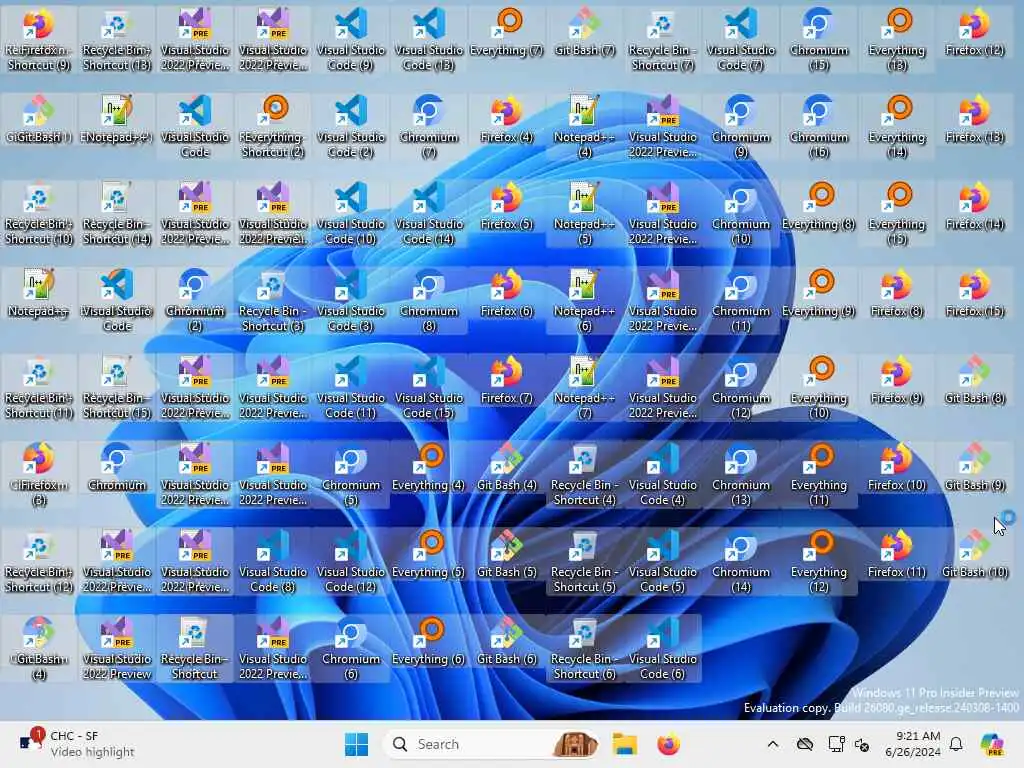Image resolution: width=1024 pixels, height=768 pixels.
Task: Select the Notepad++ (5) desktop shortcut
Action: point(584,214)
